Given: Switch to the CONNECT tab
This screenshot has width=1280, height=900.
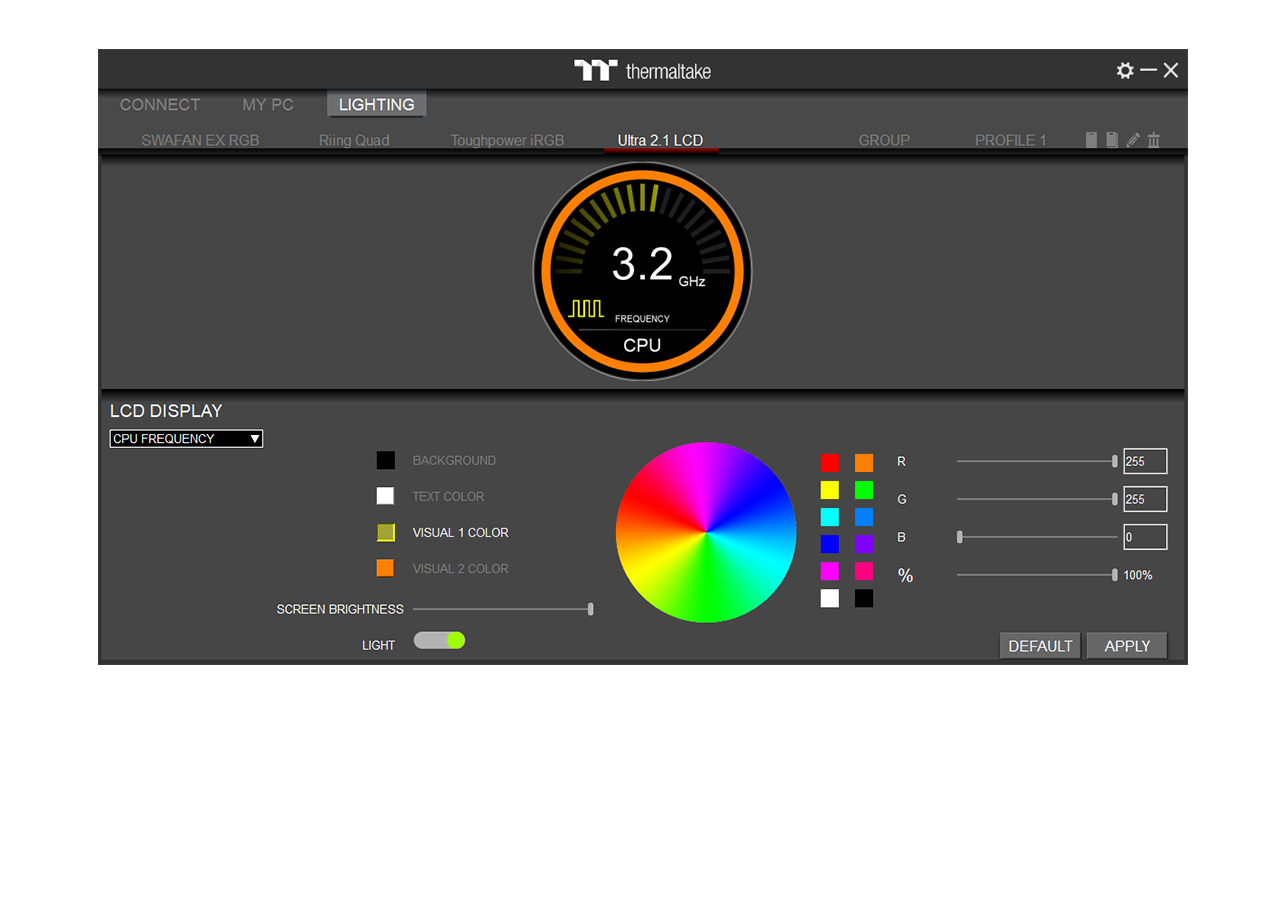Looking at the screenshot, I should 160,105.
